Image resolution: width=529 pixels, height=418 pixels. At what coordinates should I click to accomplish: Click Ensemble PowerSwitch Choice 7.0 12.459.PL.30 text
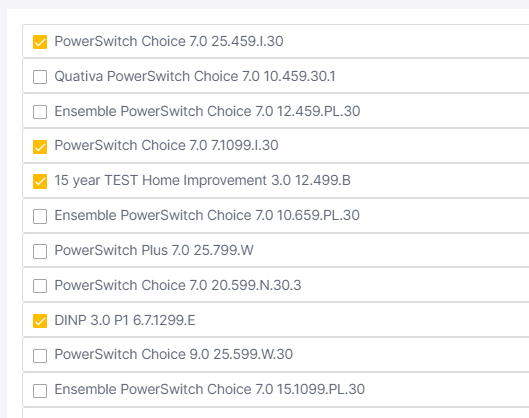coord(207,111)
